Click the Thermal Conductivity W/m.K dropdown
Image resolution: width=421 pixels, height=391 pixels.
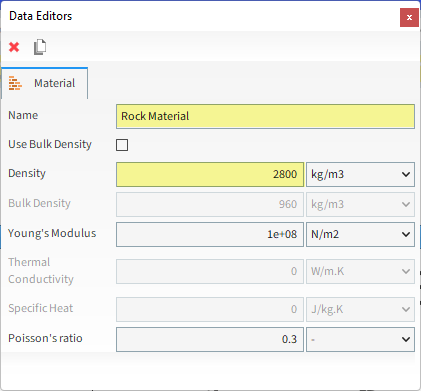pos(360,271)
